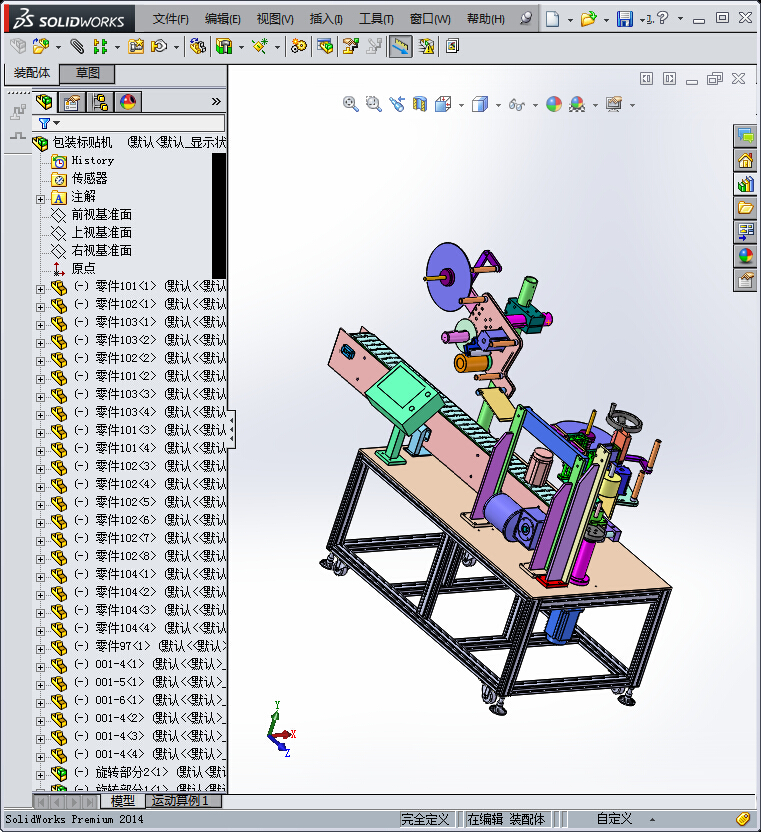Click the Apply Scene icon
761x832 pixels.
pyautogui.click(x=577, y=103)
